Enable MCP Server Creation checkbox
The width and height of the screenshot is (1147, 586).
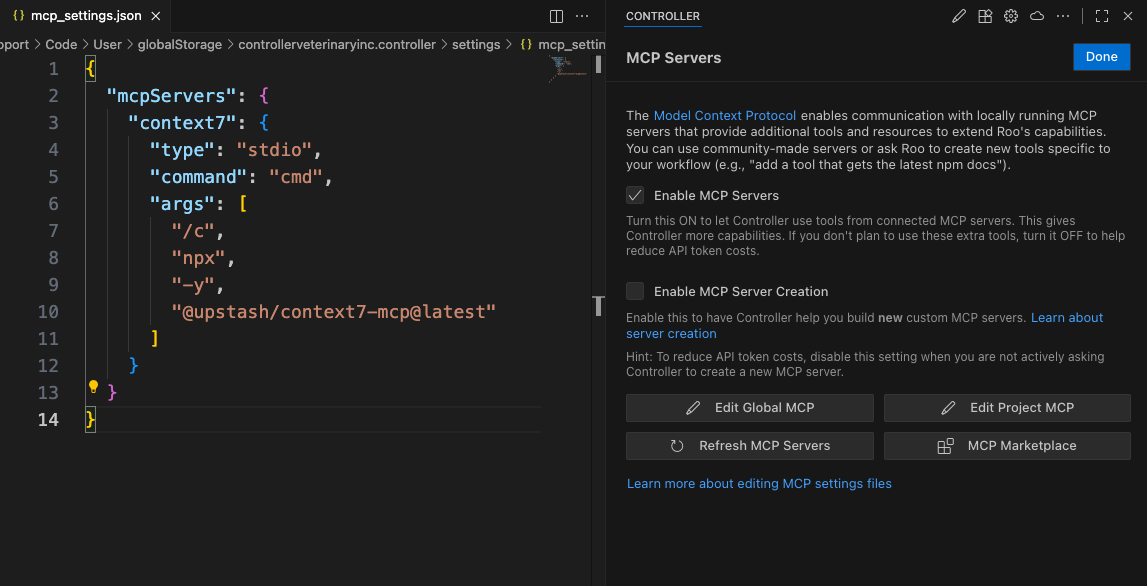(635, 291)
